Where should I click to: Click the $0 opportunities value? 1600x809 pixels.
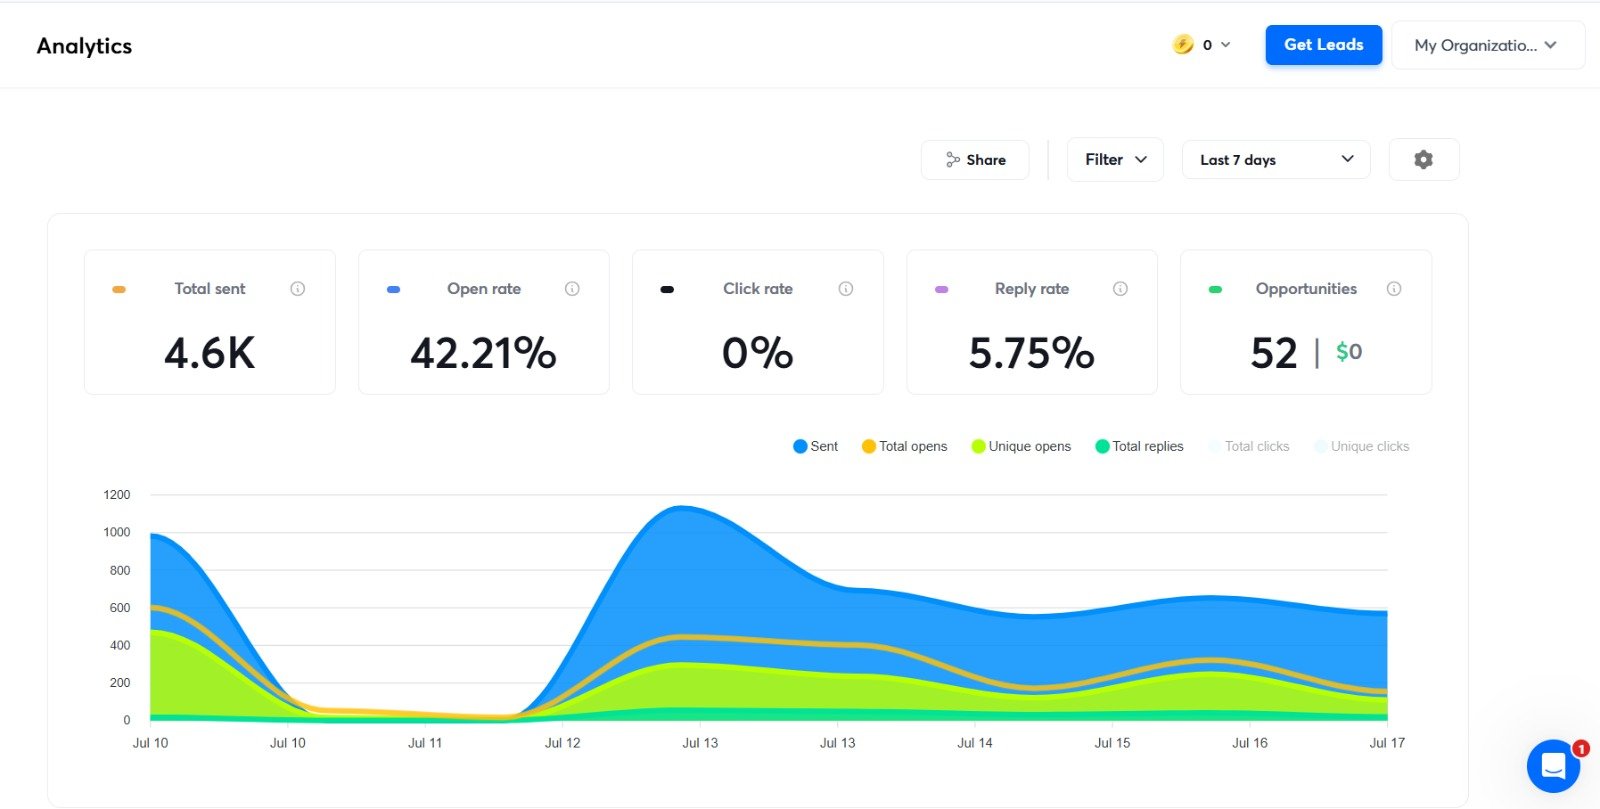(1349, 352)
